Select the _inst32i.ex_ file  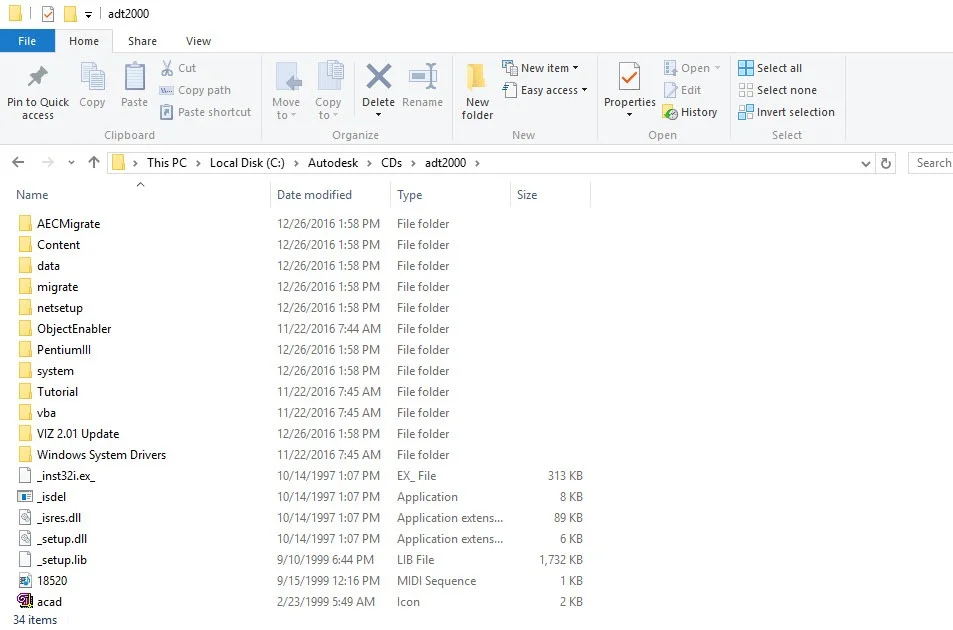[x=66, y=476]
